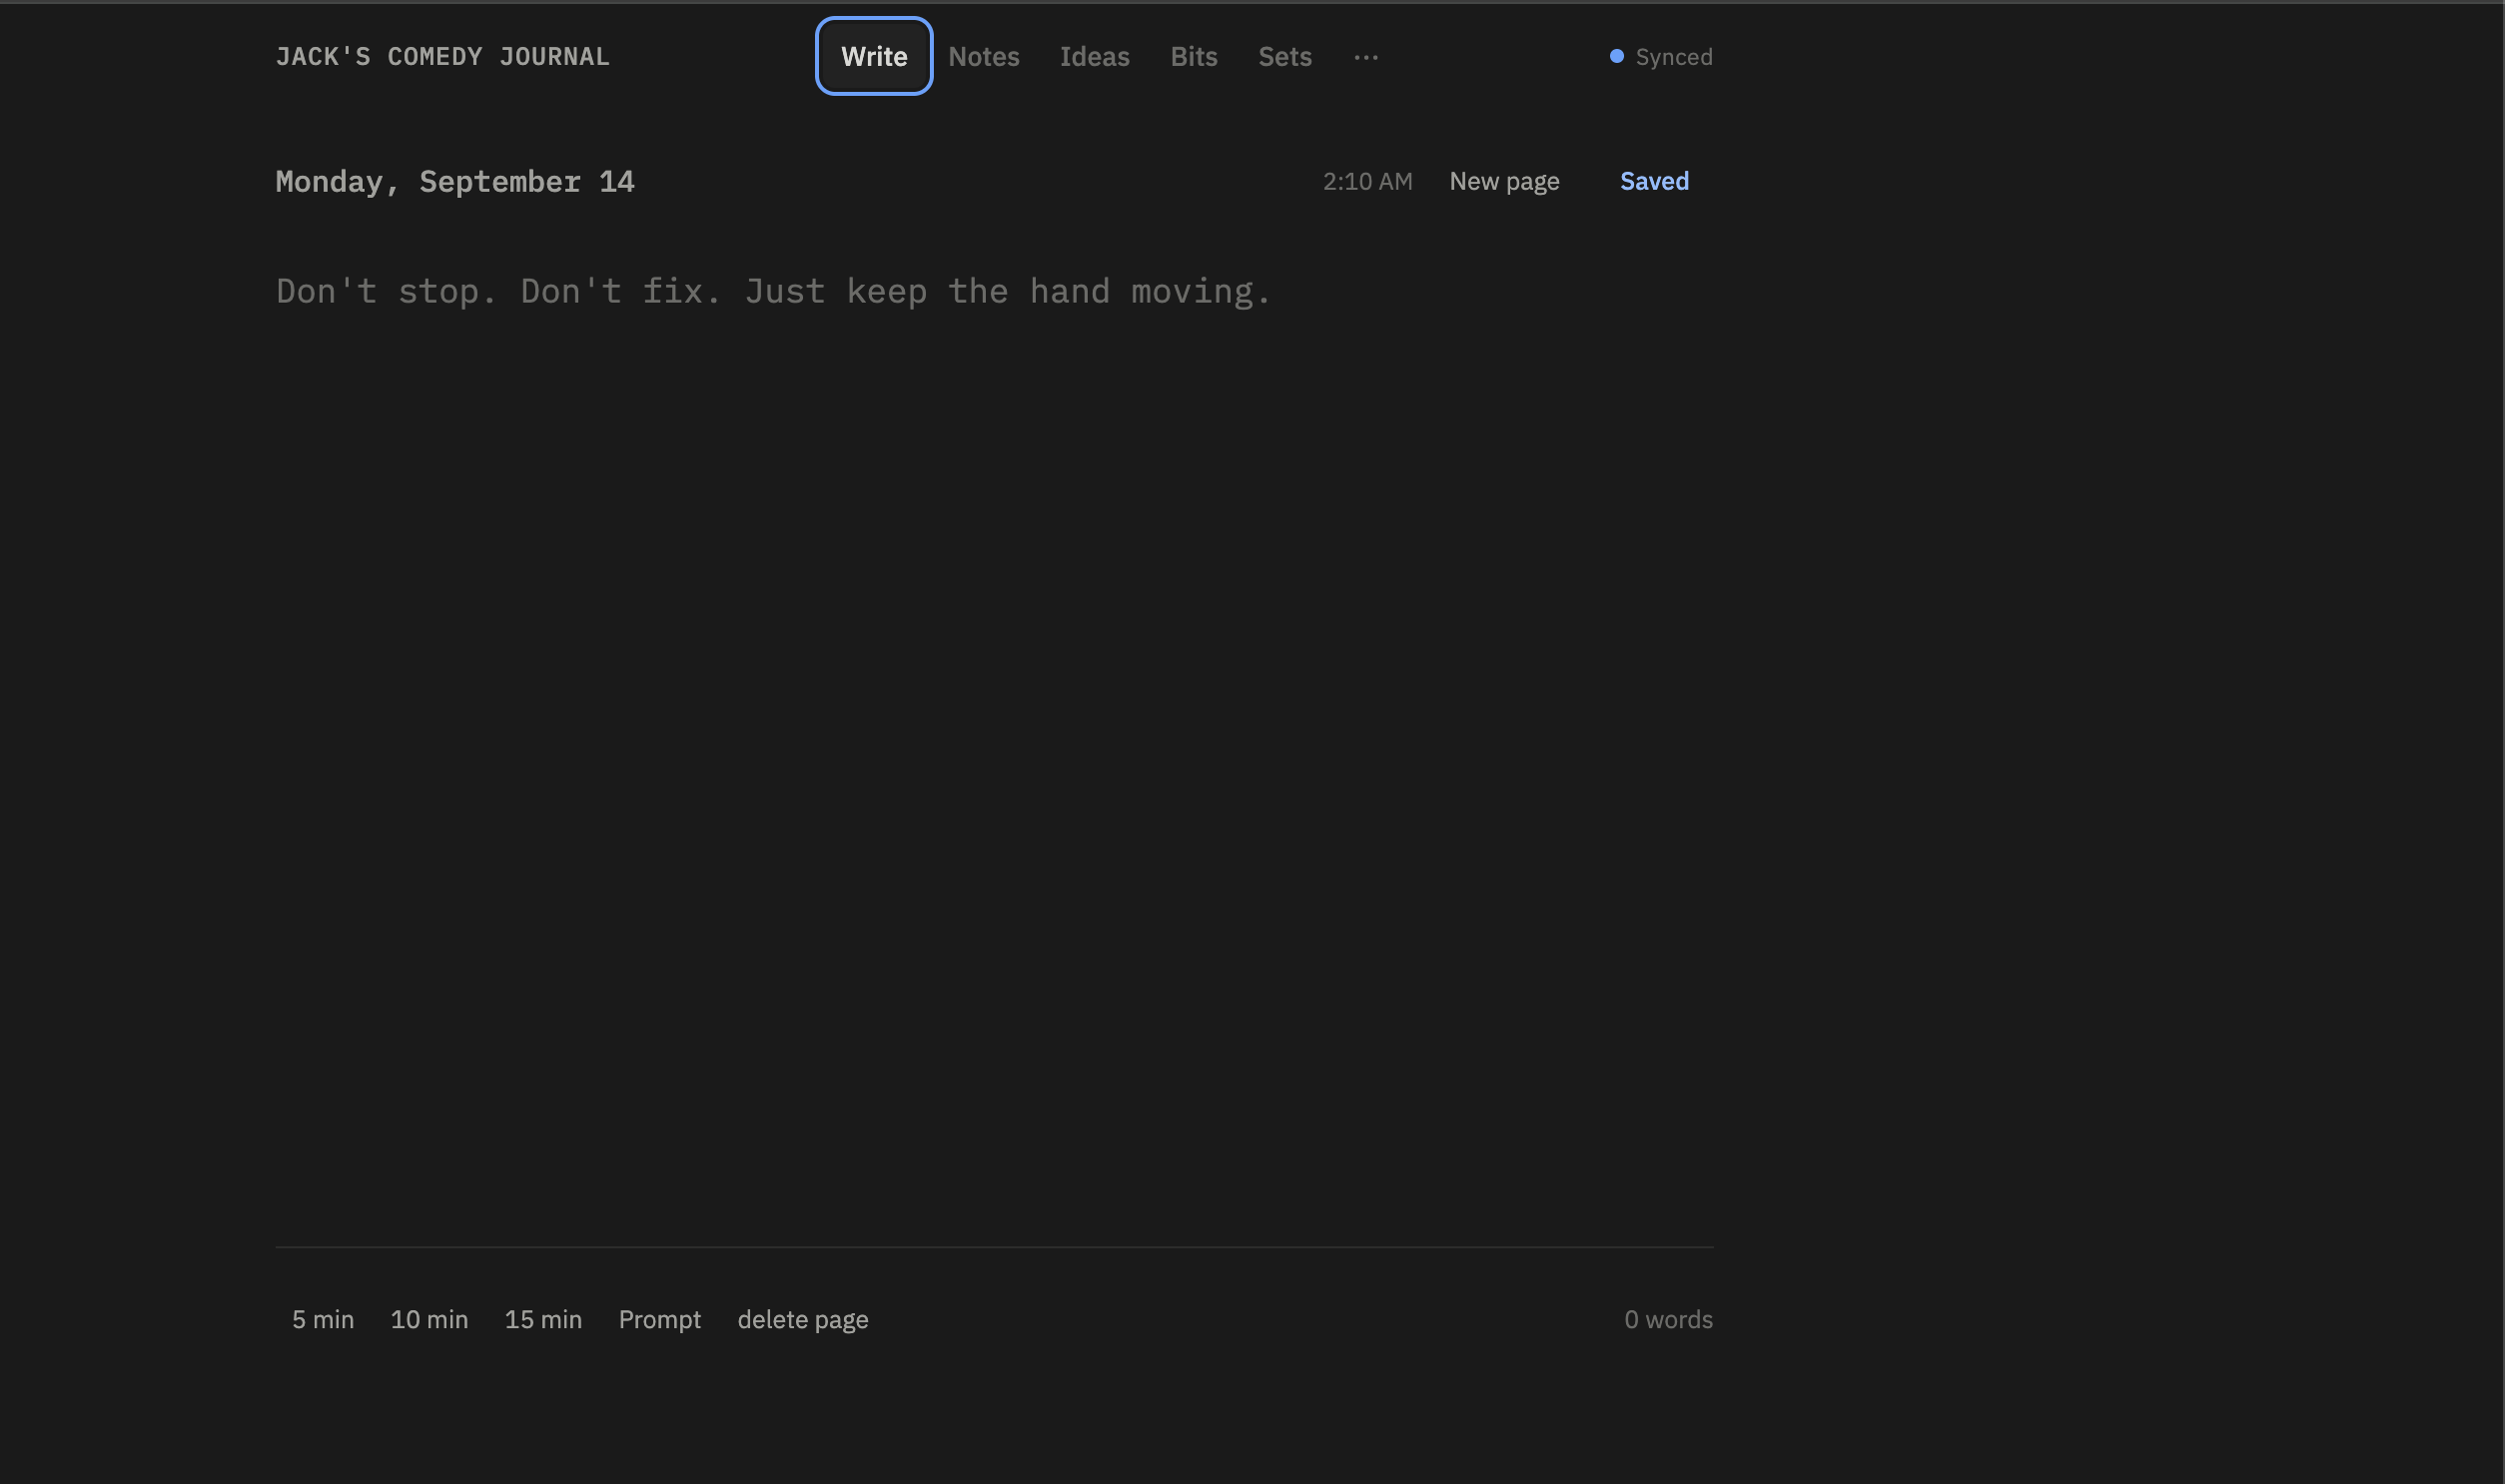Viewport: 2505px width, 1484px height.
Task: Click the 2:10 AM timestamp
Action: point(1366,181)
